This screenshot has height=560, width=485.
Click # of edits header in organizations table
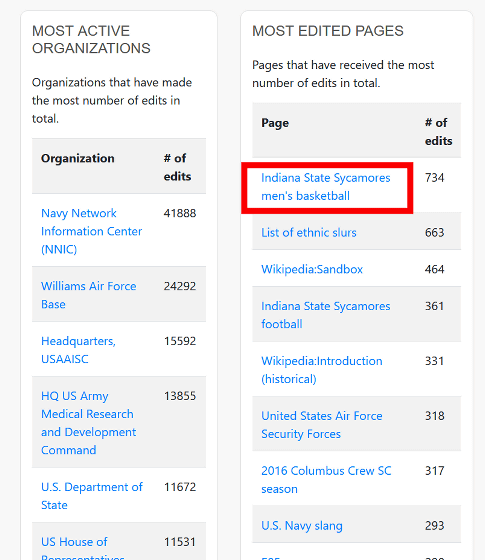pyautogui.click(x=178, y=167)
